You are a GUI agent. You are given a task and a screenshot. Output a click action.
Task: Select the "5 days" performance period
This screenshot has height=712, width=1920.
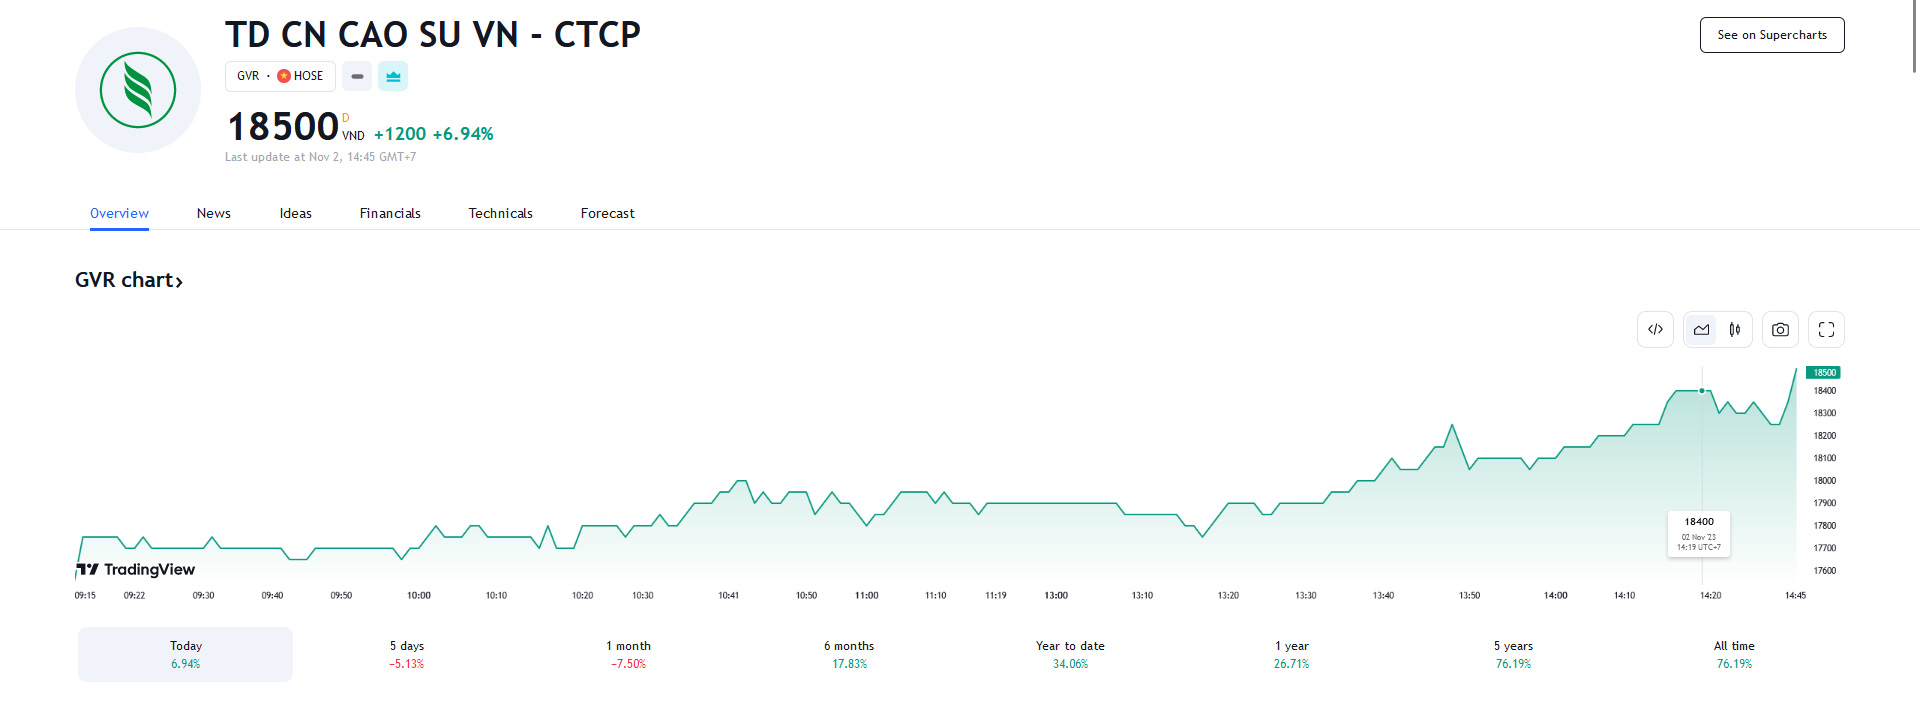[x=405, y=654]
